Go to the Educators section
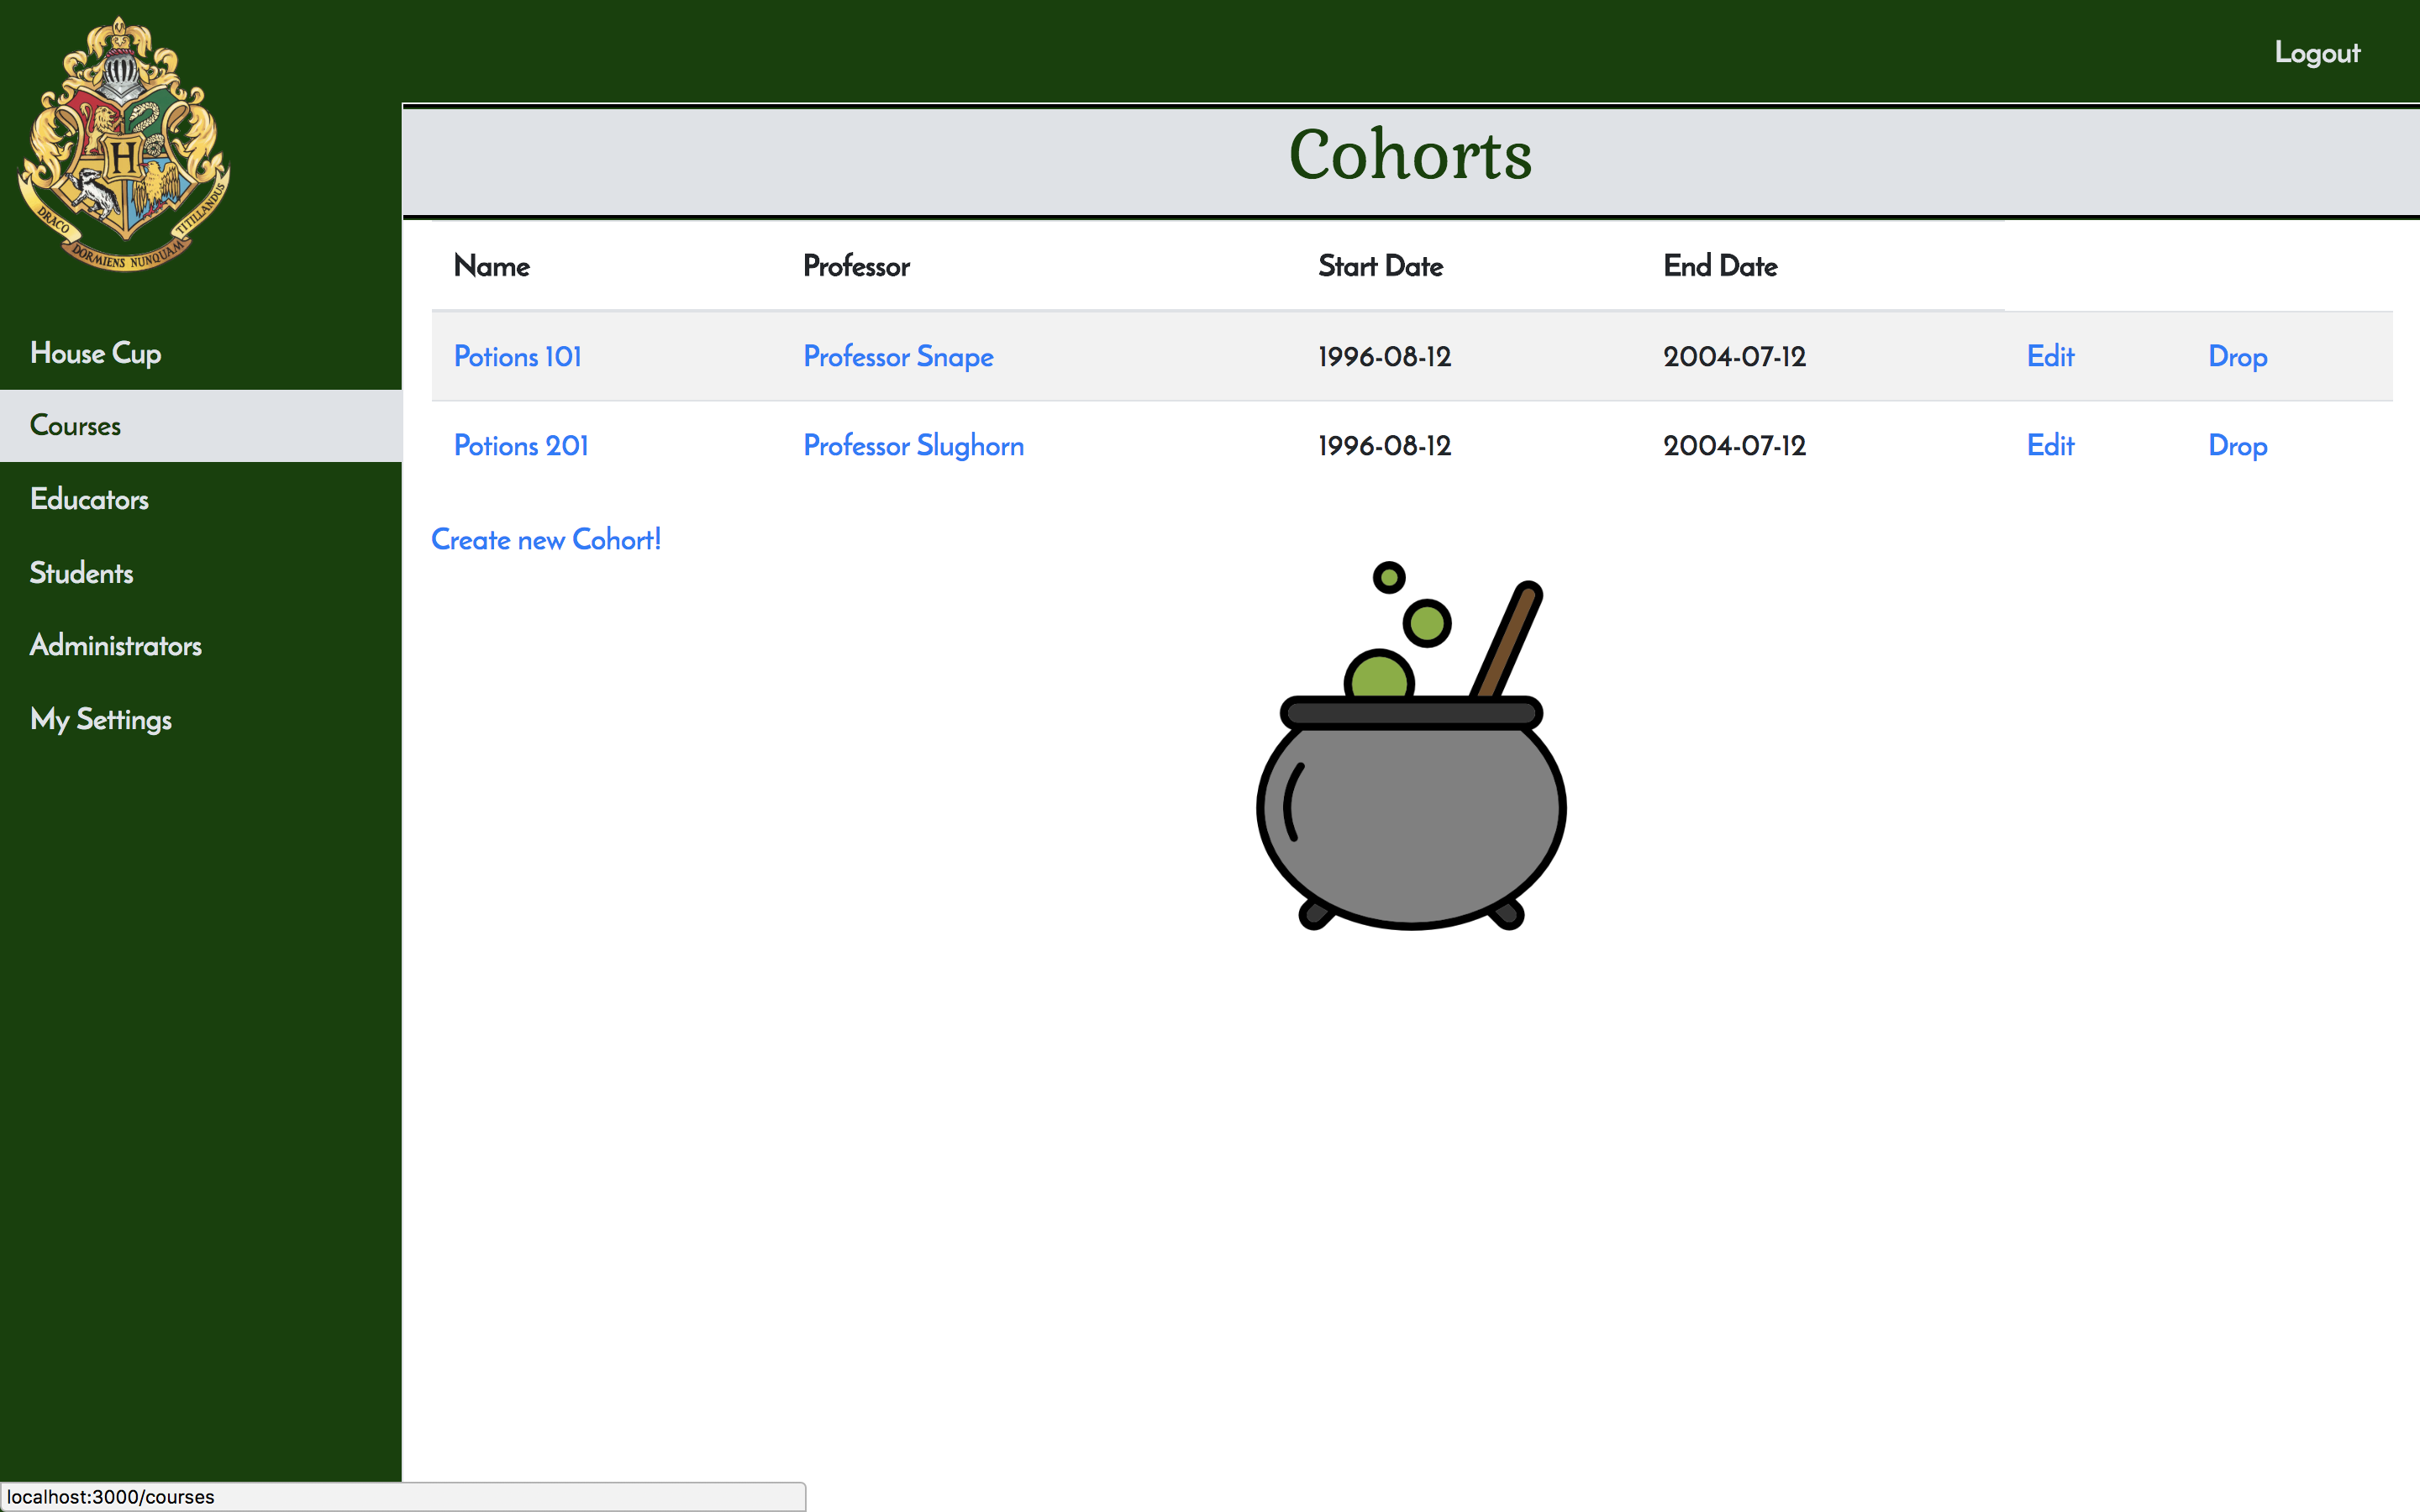This screenshot has height=1512, width=2420. [x=90, y=499]
